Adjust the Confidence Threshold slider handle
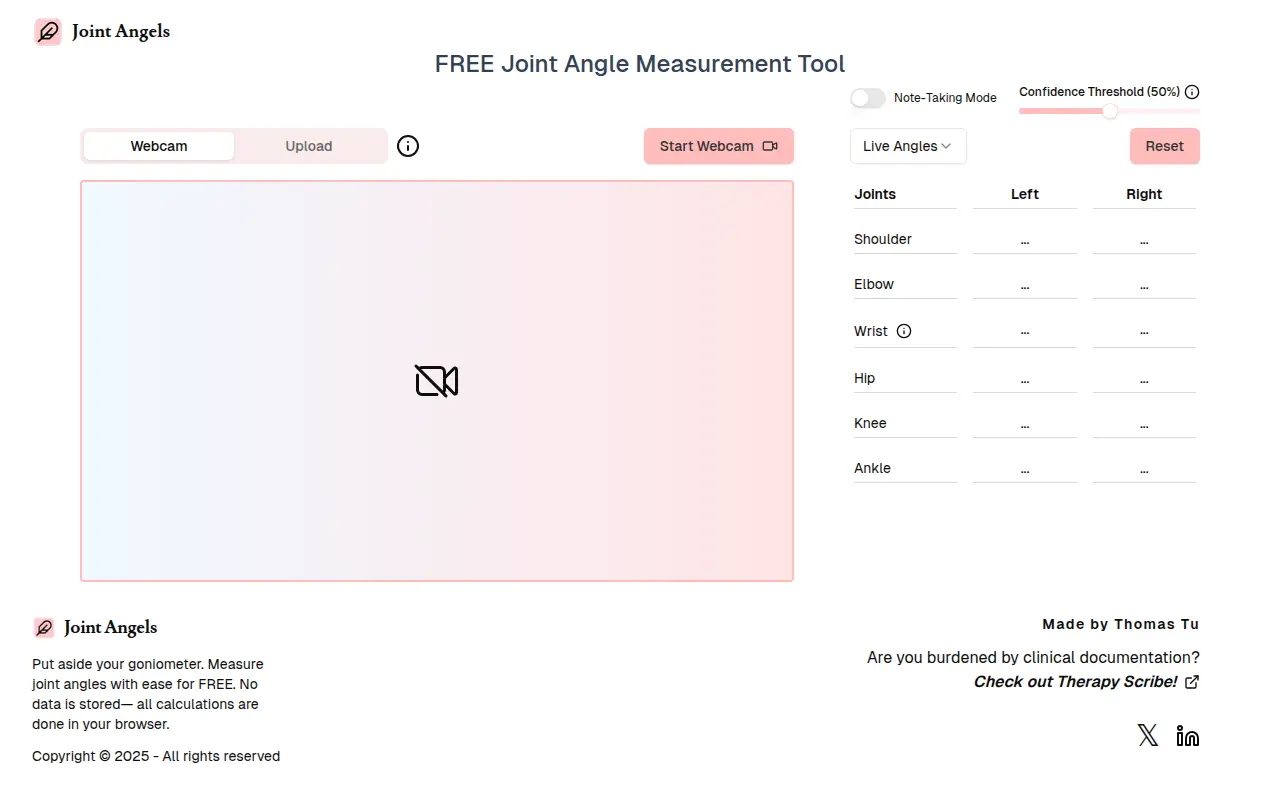The width and height of the screenshot is (1280, 800). point(1110,111)
